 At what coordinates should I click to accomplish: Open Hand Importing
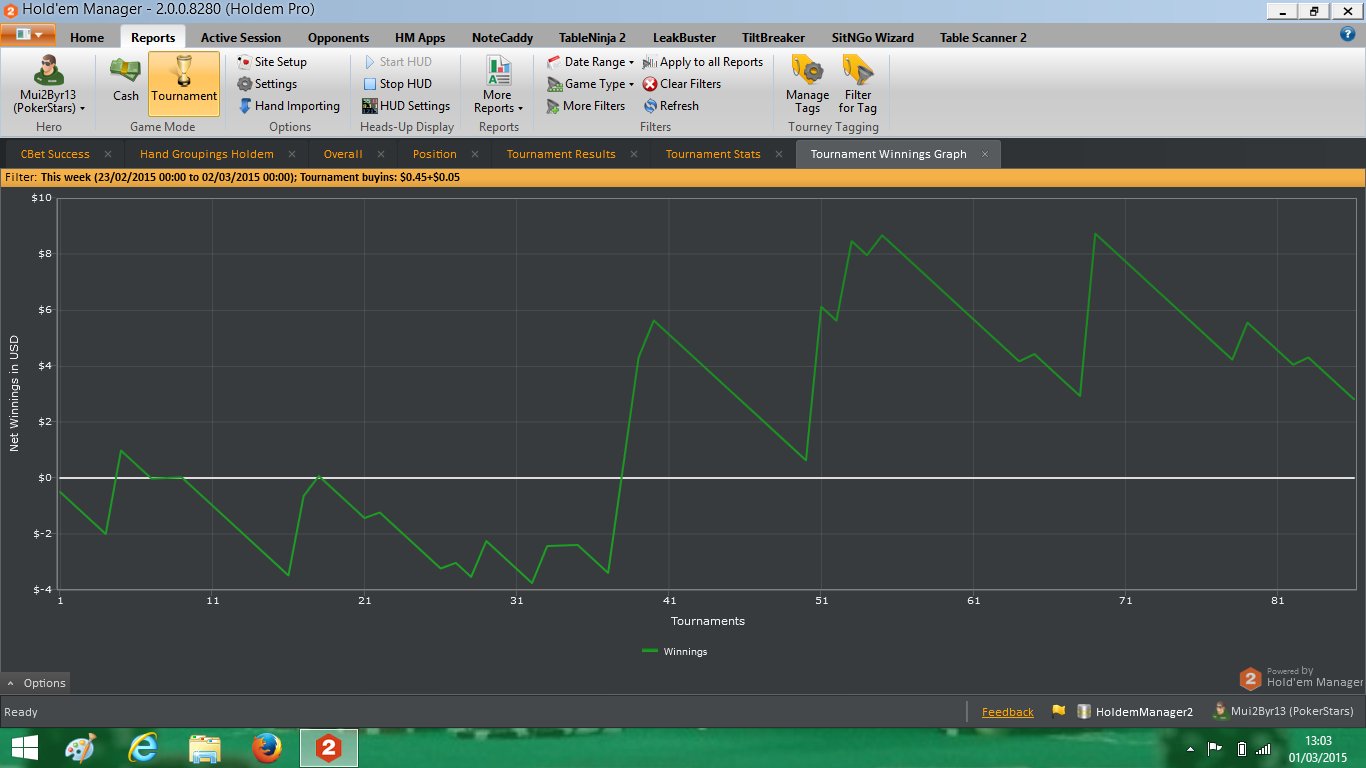click(289, 106)
